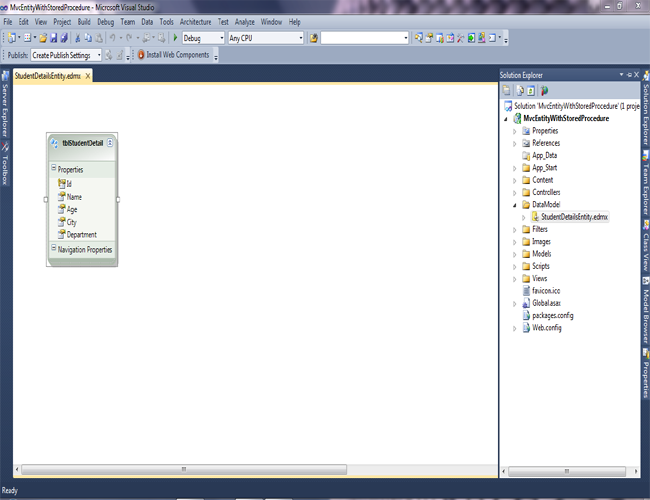Viewport: 650px width, 500px height.
Task: Select Global.asax in Solution Explorer
Action: 546,303
